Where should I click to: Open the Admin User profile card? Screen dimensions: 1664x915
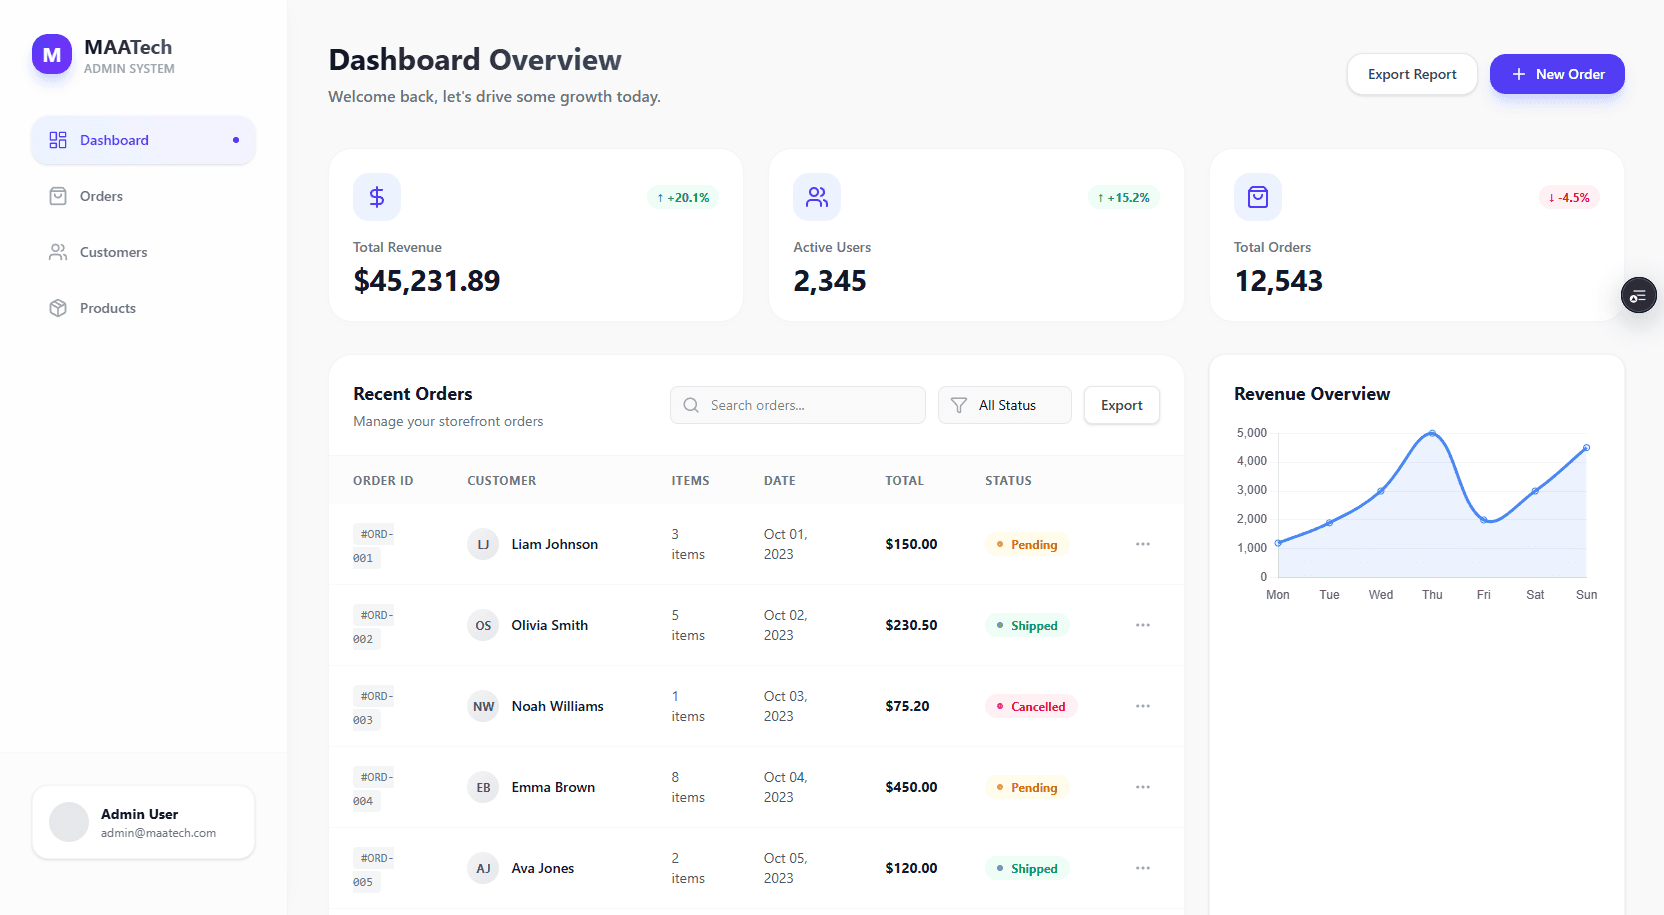pos(158,822)
